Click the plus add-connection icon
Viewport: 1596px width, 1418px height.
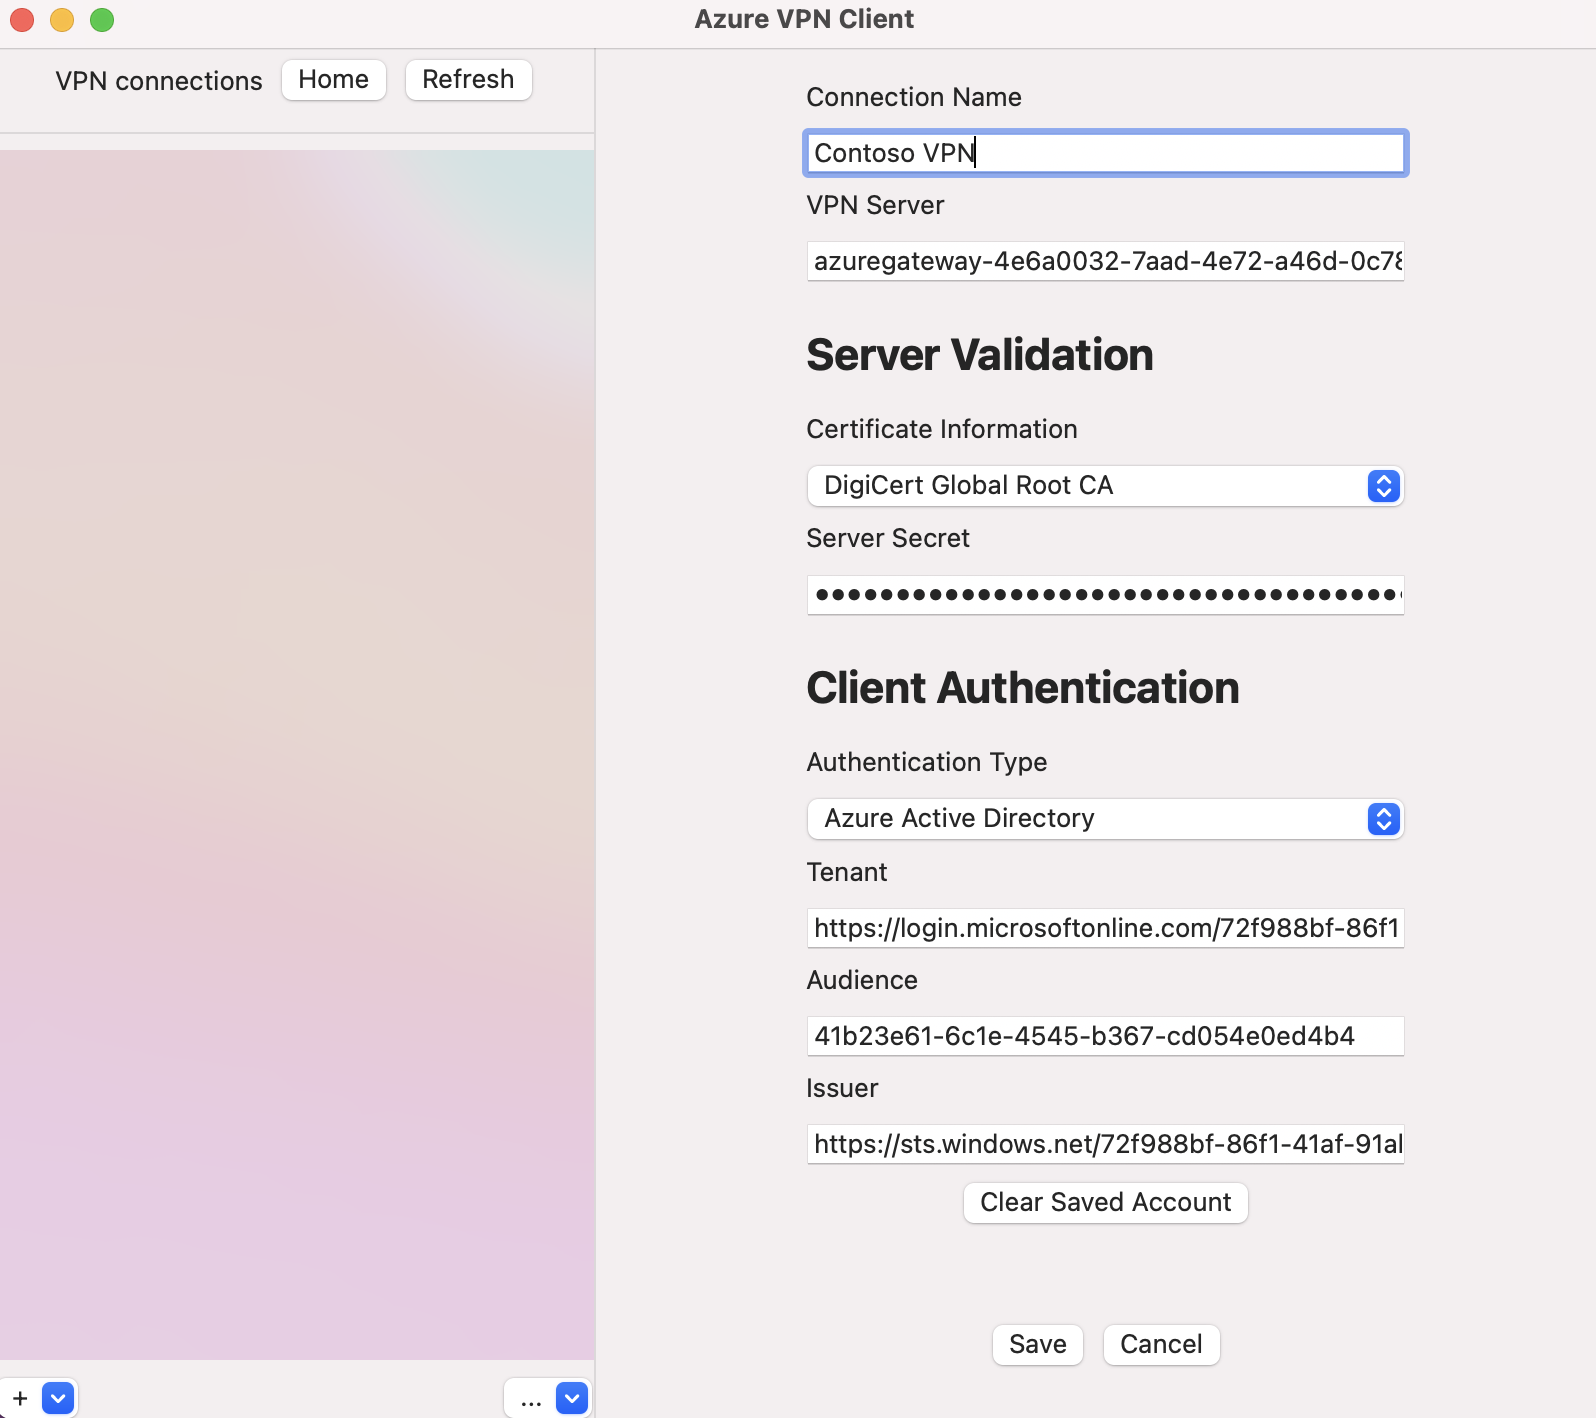coord(20,1398)
